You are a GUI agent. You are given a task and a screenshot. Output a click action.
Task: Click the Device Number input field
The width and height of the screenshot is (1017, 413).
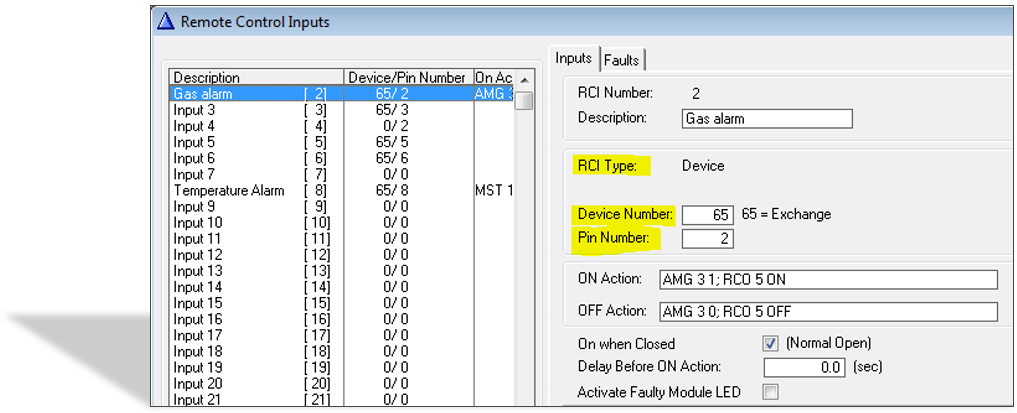(708, 215)
